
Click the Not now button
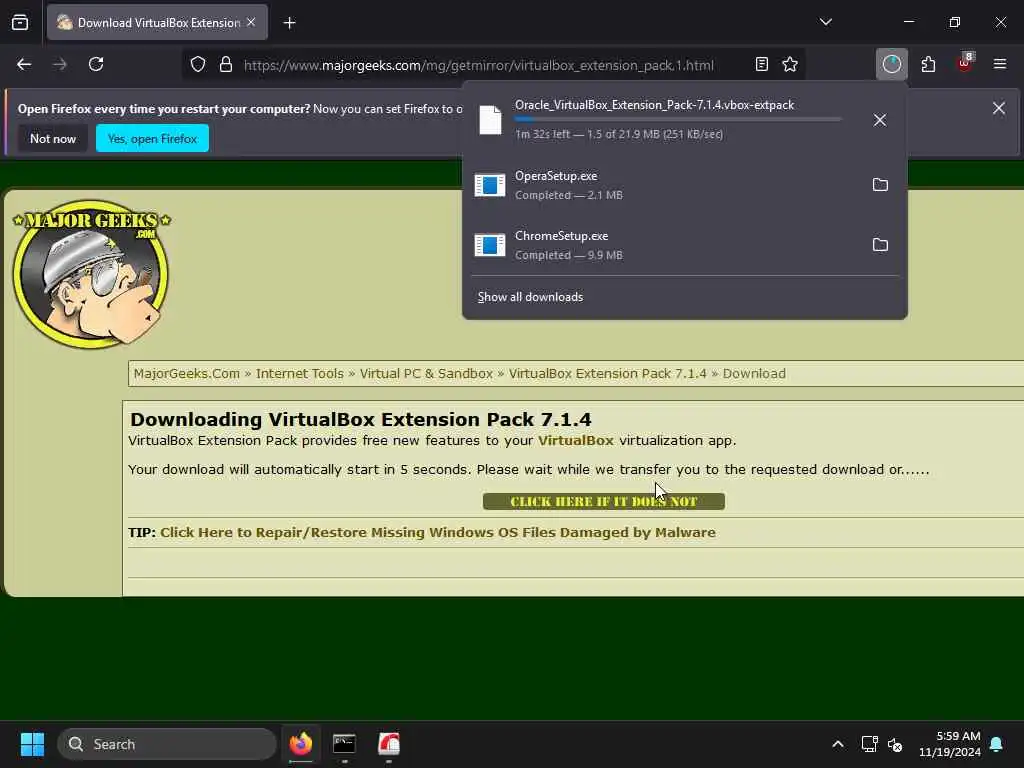pyautogui.click(x=53, y=138)
